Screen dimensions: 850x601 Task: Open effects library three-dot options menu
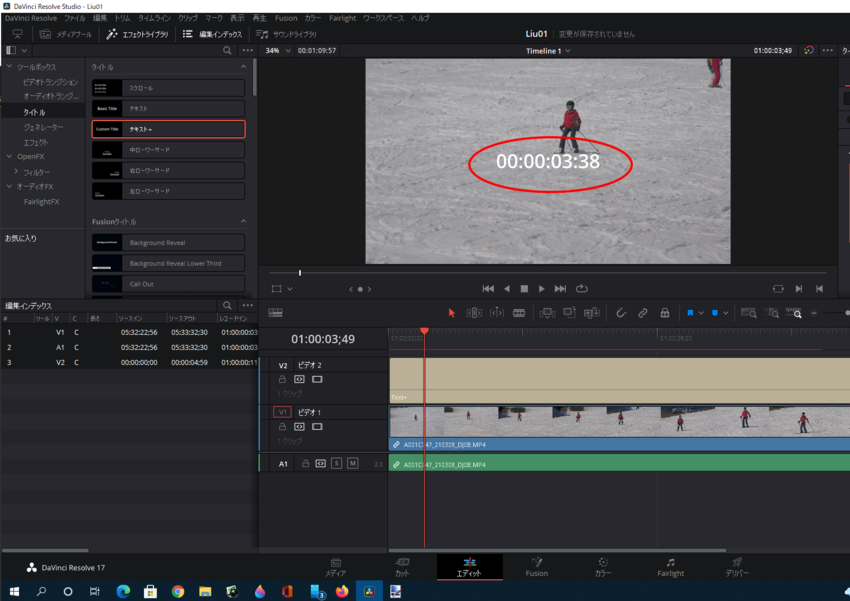pos(248,50)
